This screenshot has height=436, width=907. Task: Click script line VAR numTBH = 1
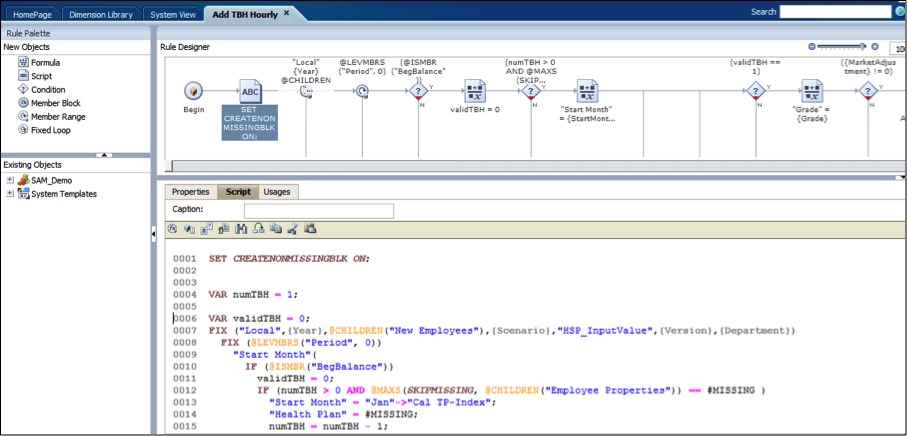253,294
